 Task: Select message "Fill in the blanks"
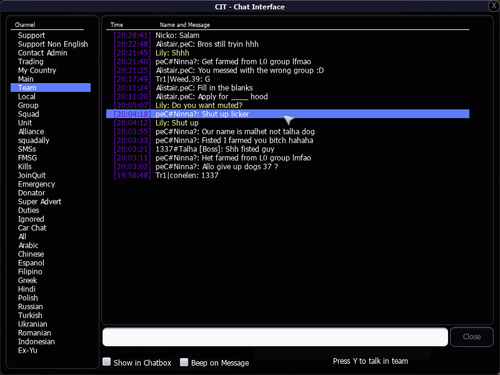tap(288, 88)
